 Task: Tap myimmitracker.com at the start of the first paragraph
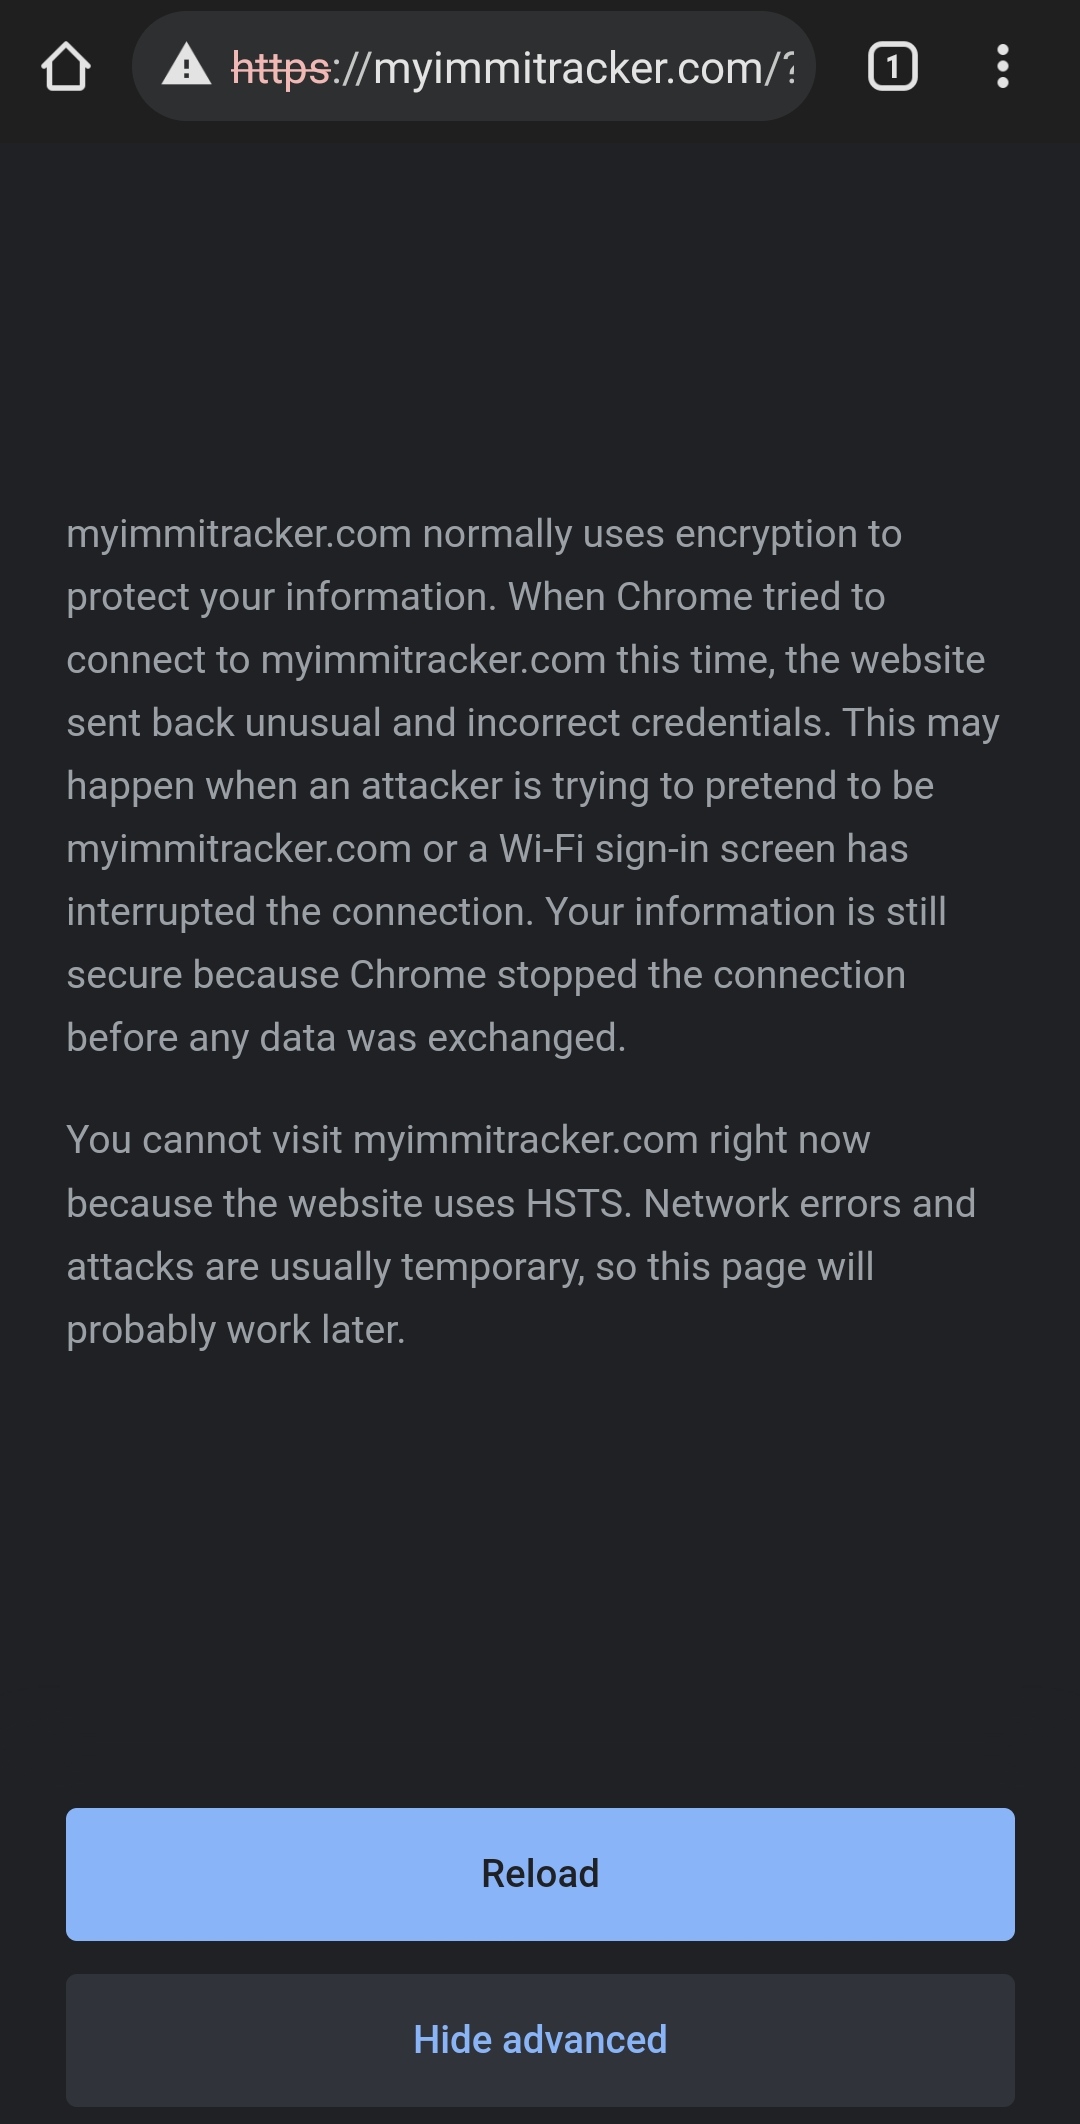tap(239, 535)
